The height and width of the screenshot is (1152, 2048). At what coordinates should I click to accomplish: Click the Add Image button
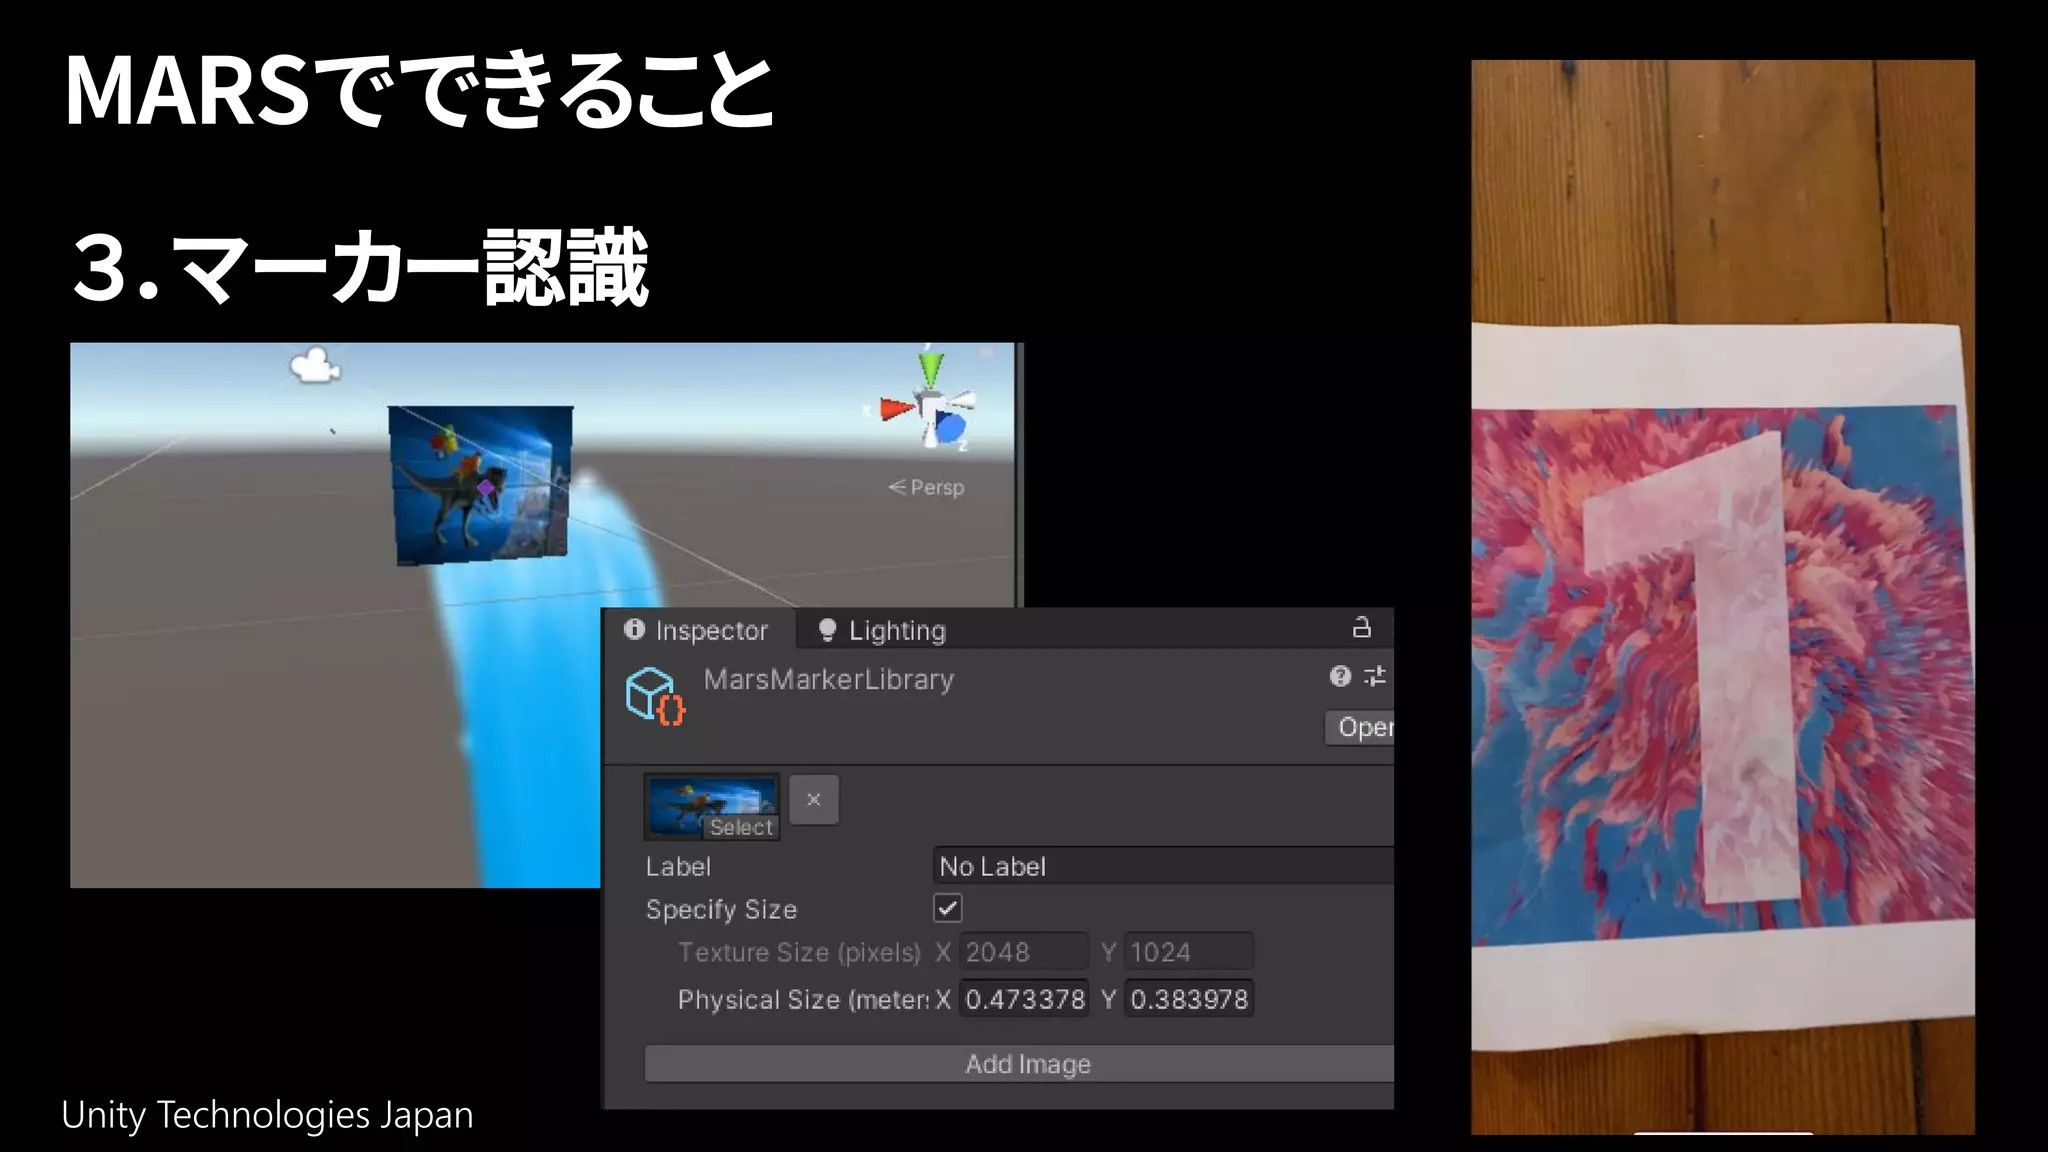(1019, 1064)
